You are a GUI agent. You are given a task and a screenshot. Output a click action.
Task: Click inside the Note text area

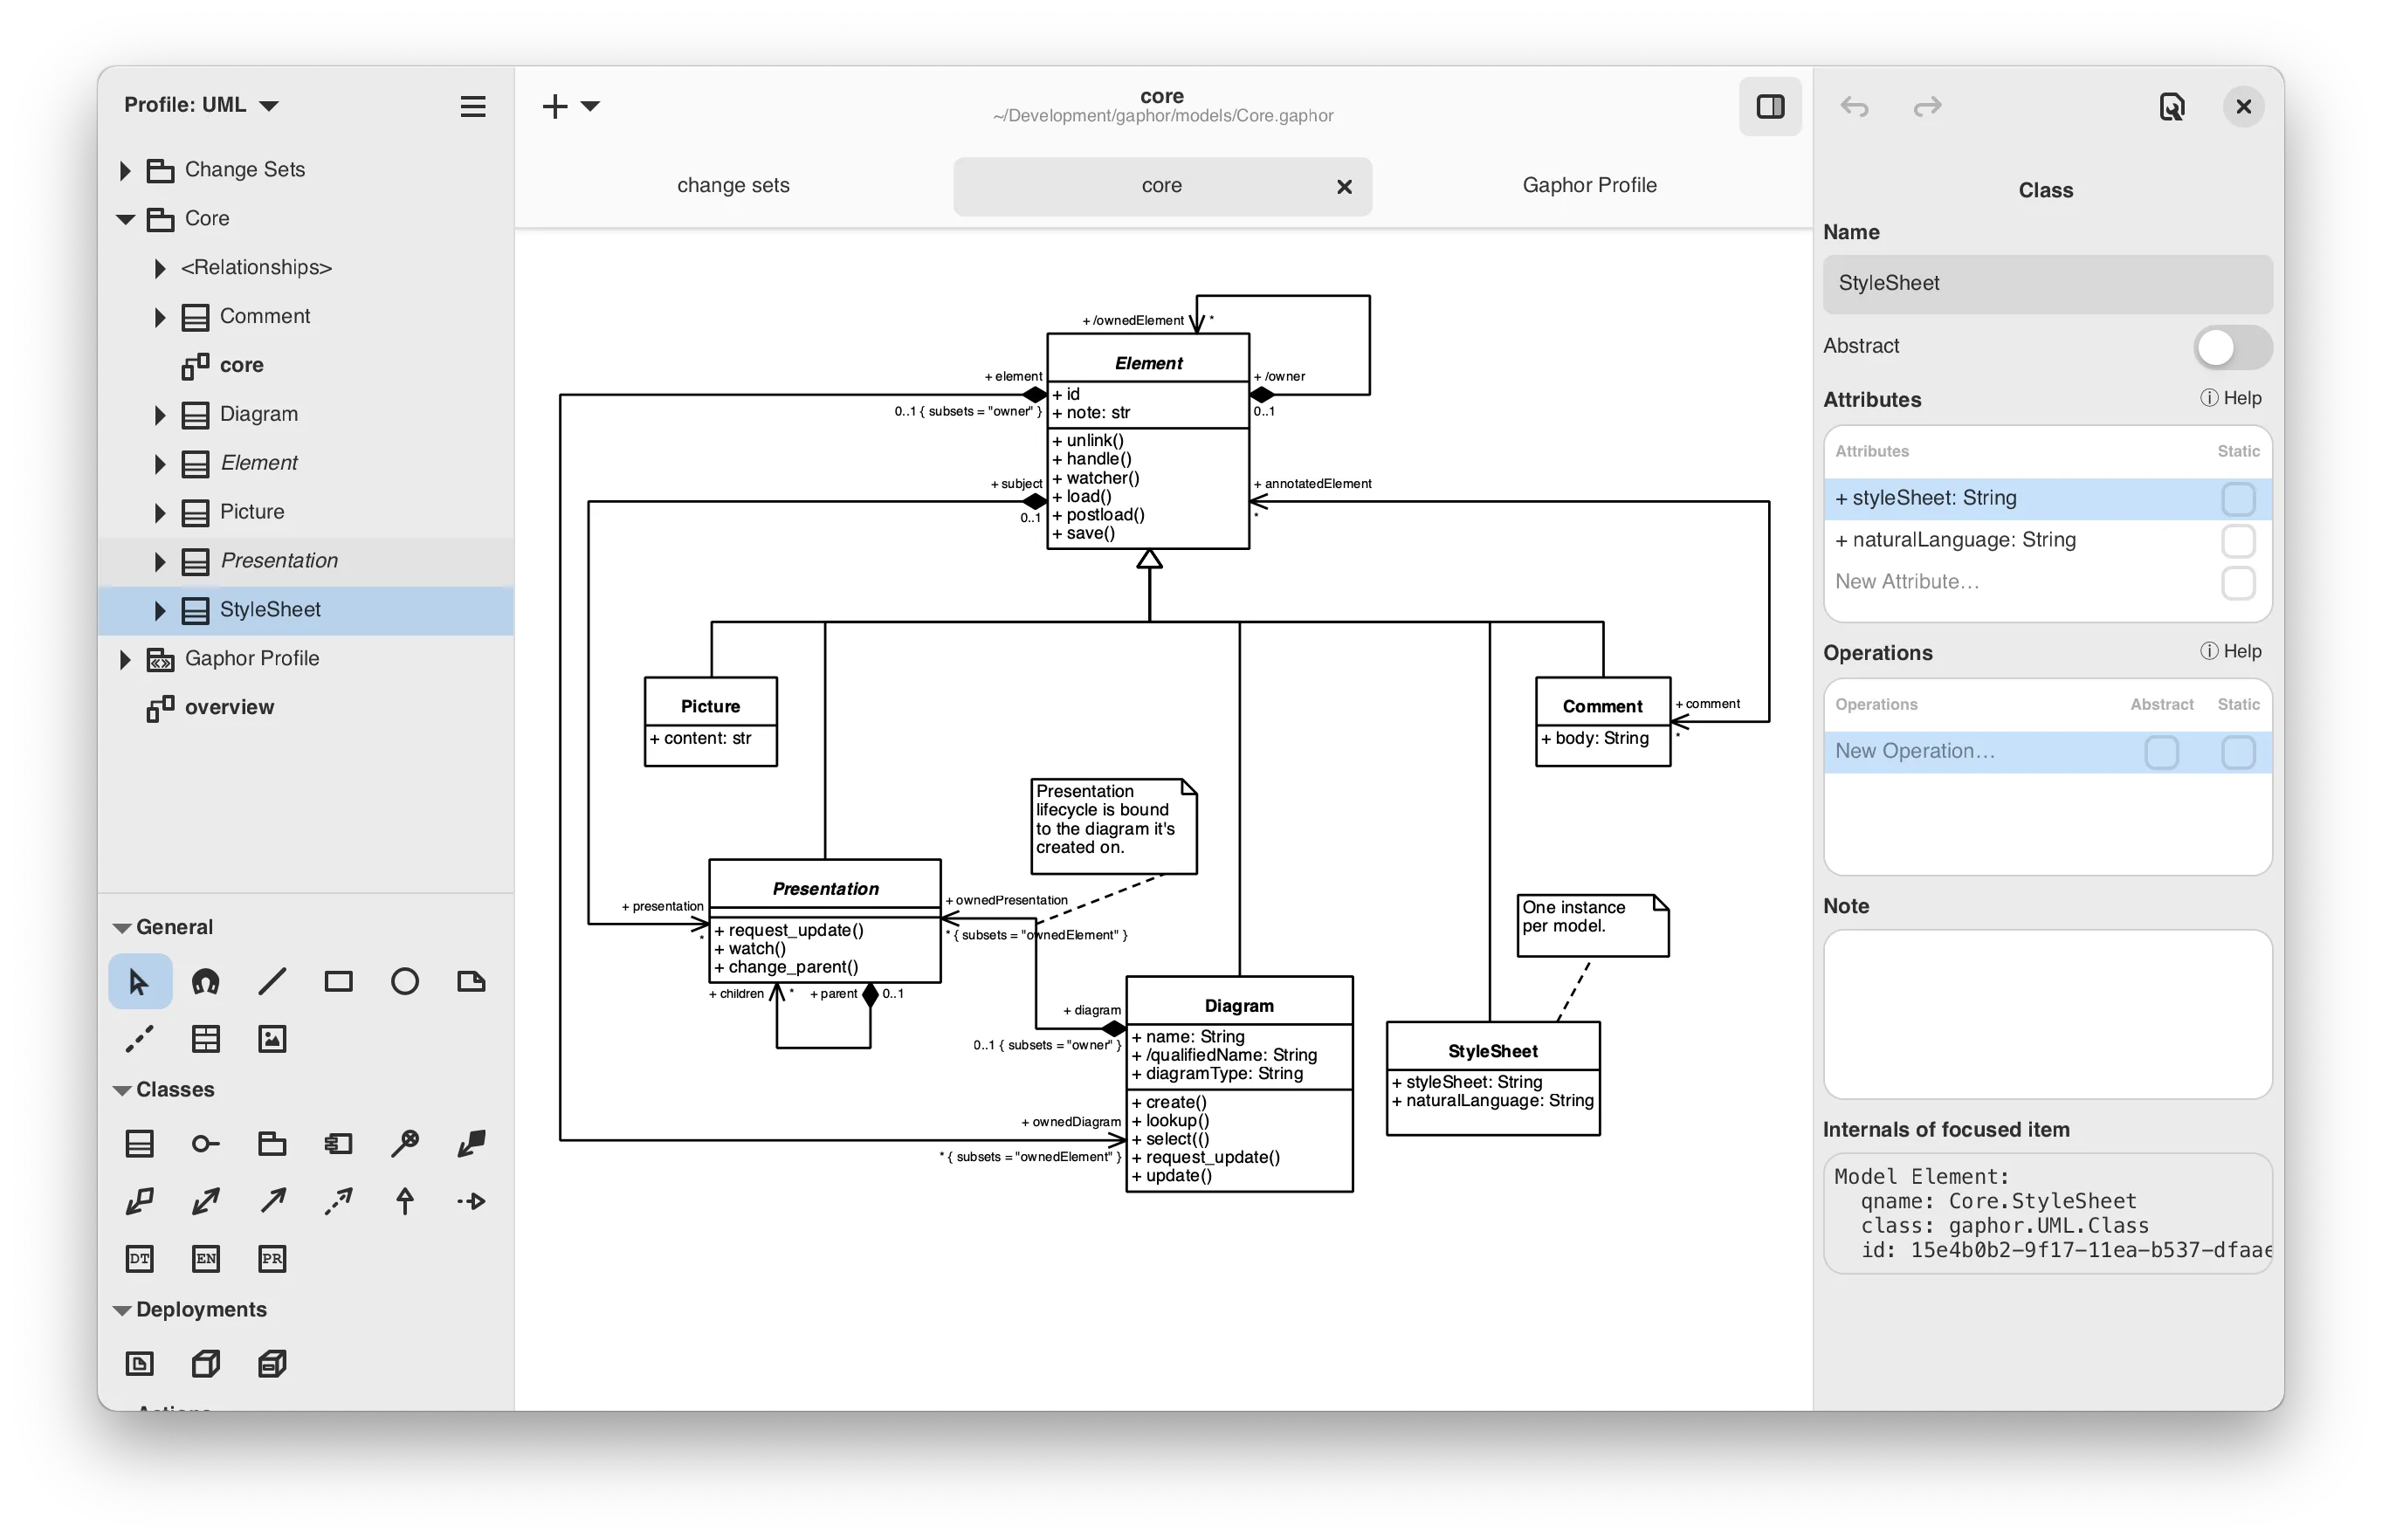2046,1013
